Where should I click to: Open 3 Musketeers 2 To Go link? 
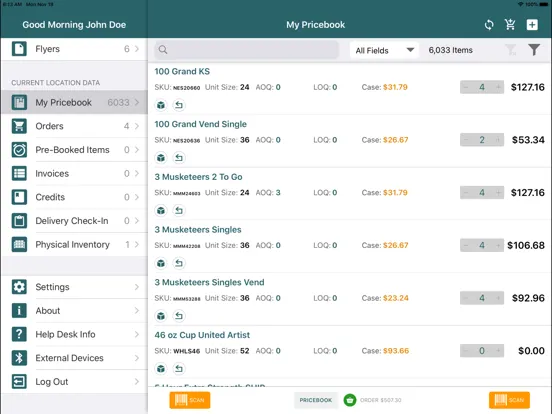(x=198, y=177)
